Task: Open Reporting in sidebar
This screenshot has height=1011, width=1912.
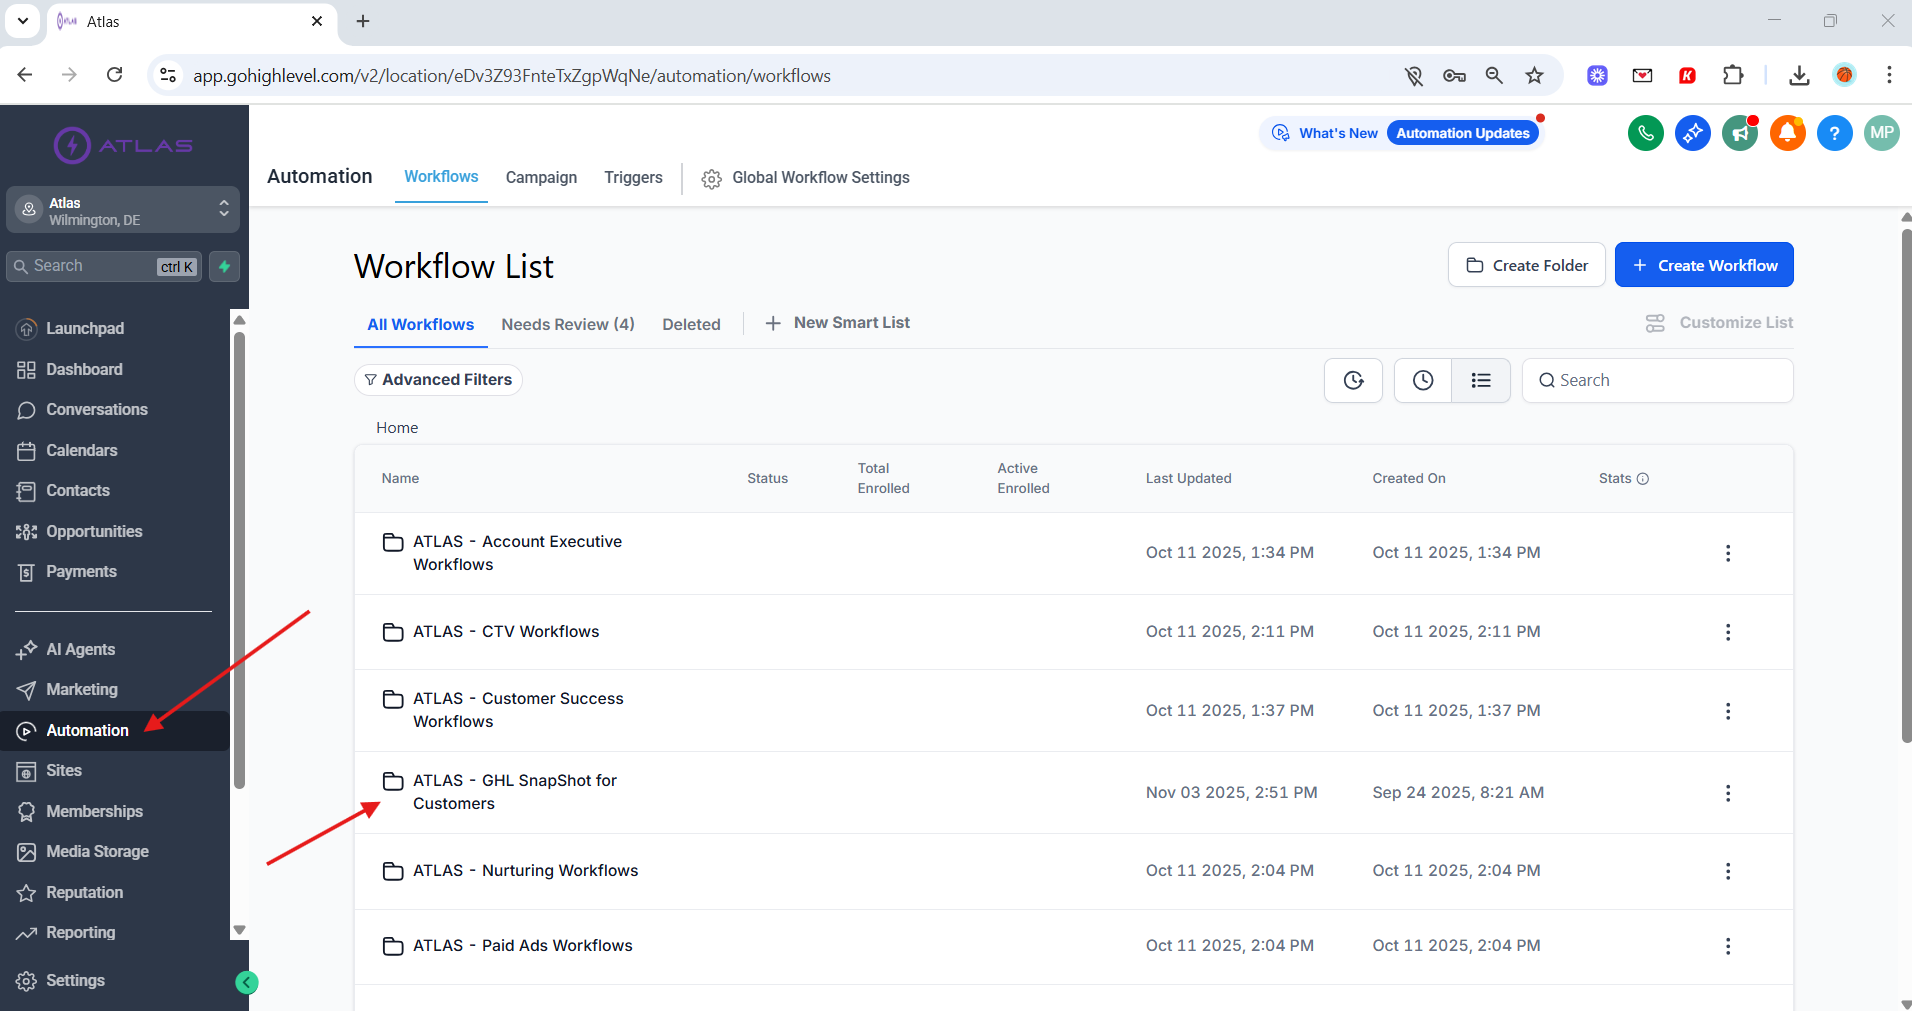Action: [80, 933]
